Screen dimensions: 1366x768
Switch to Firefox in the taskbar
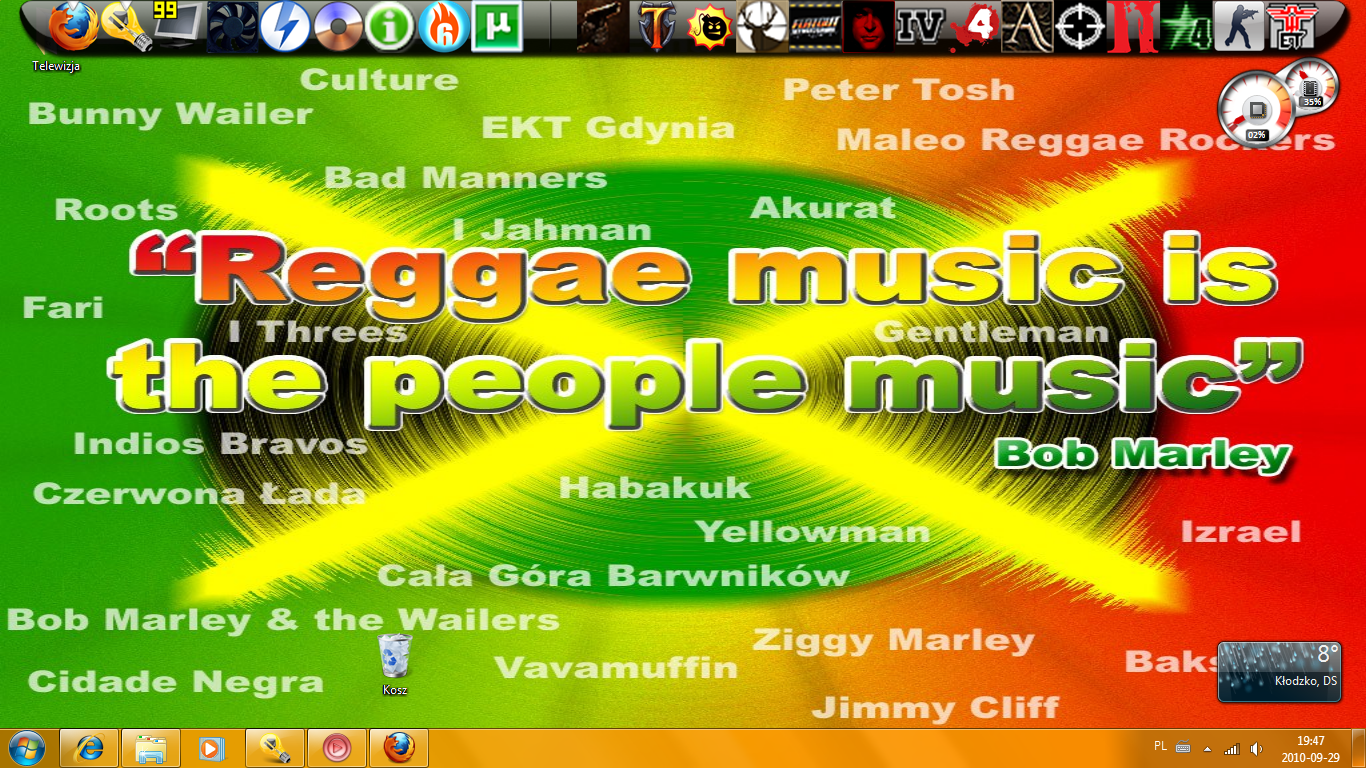coord(399,748)
